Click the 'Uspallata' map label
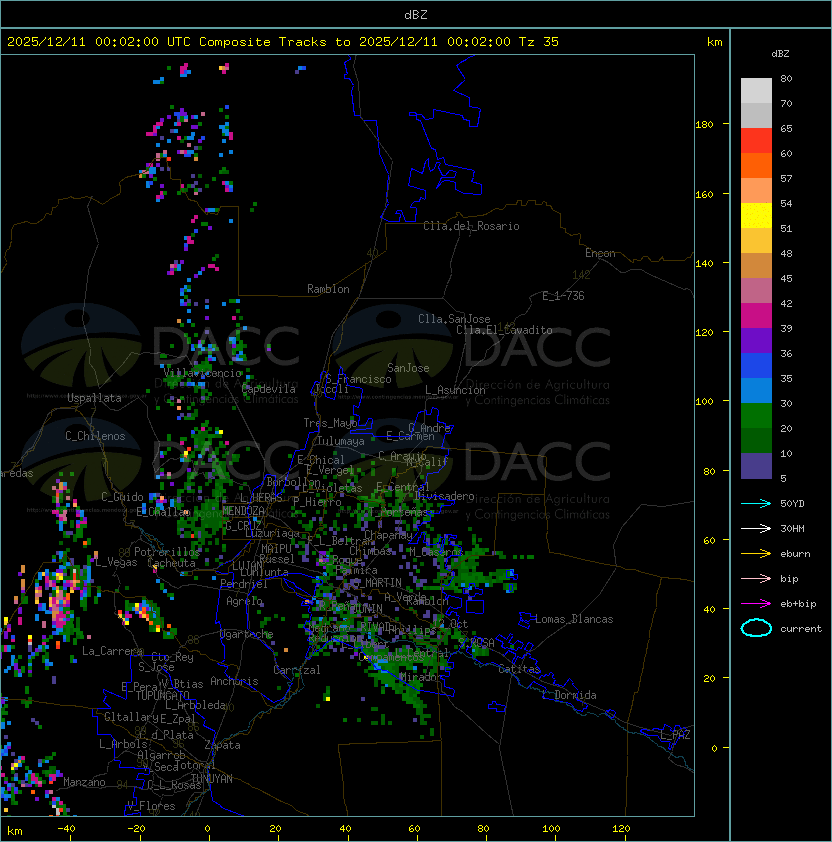 click(x=95, y=398)
